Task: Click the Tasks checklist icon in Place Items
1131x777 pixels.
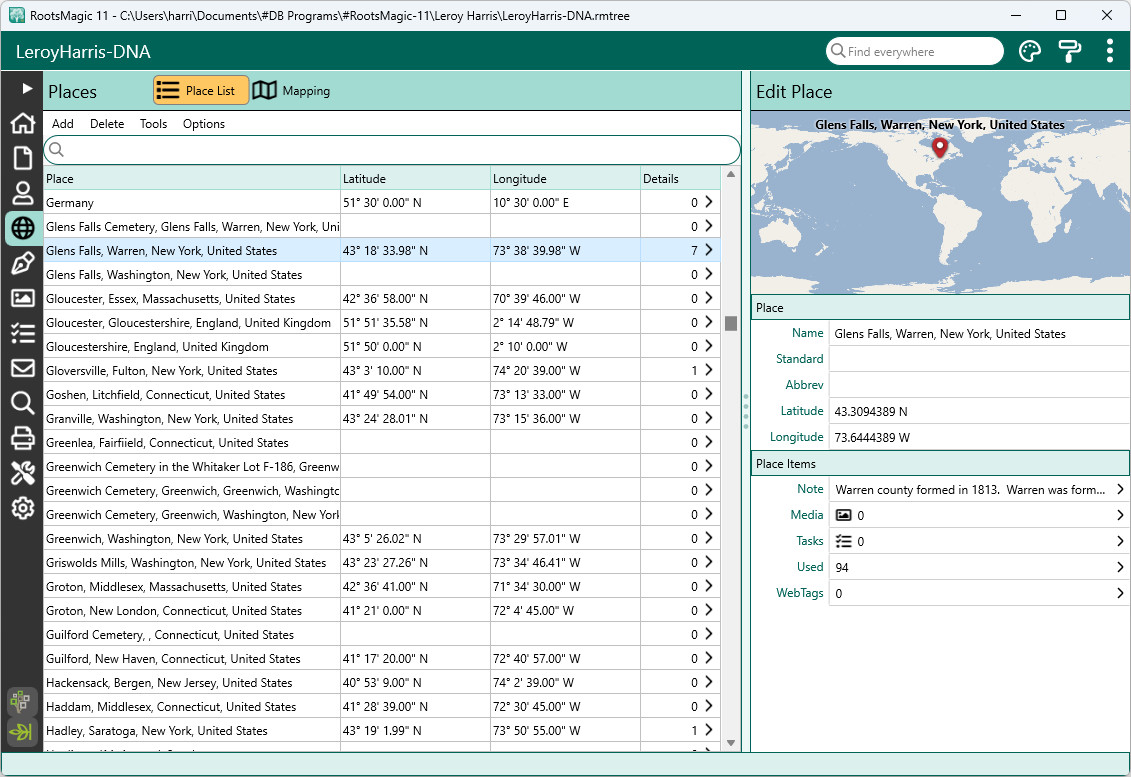Action: click(x=843, y=541)
